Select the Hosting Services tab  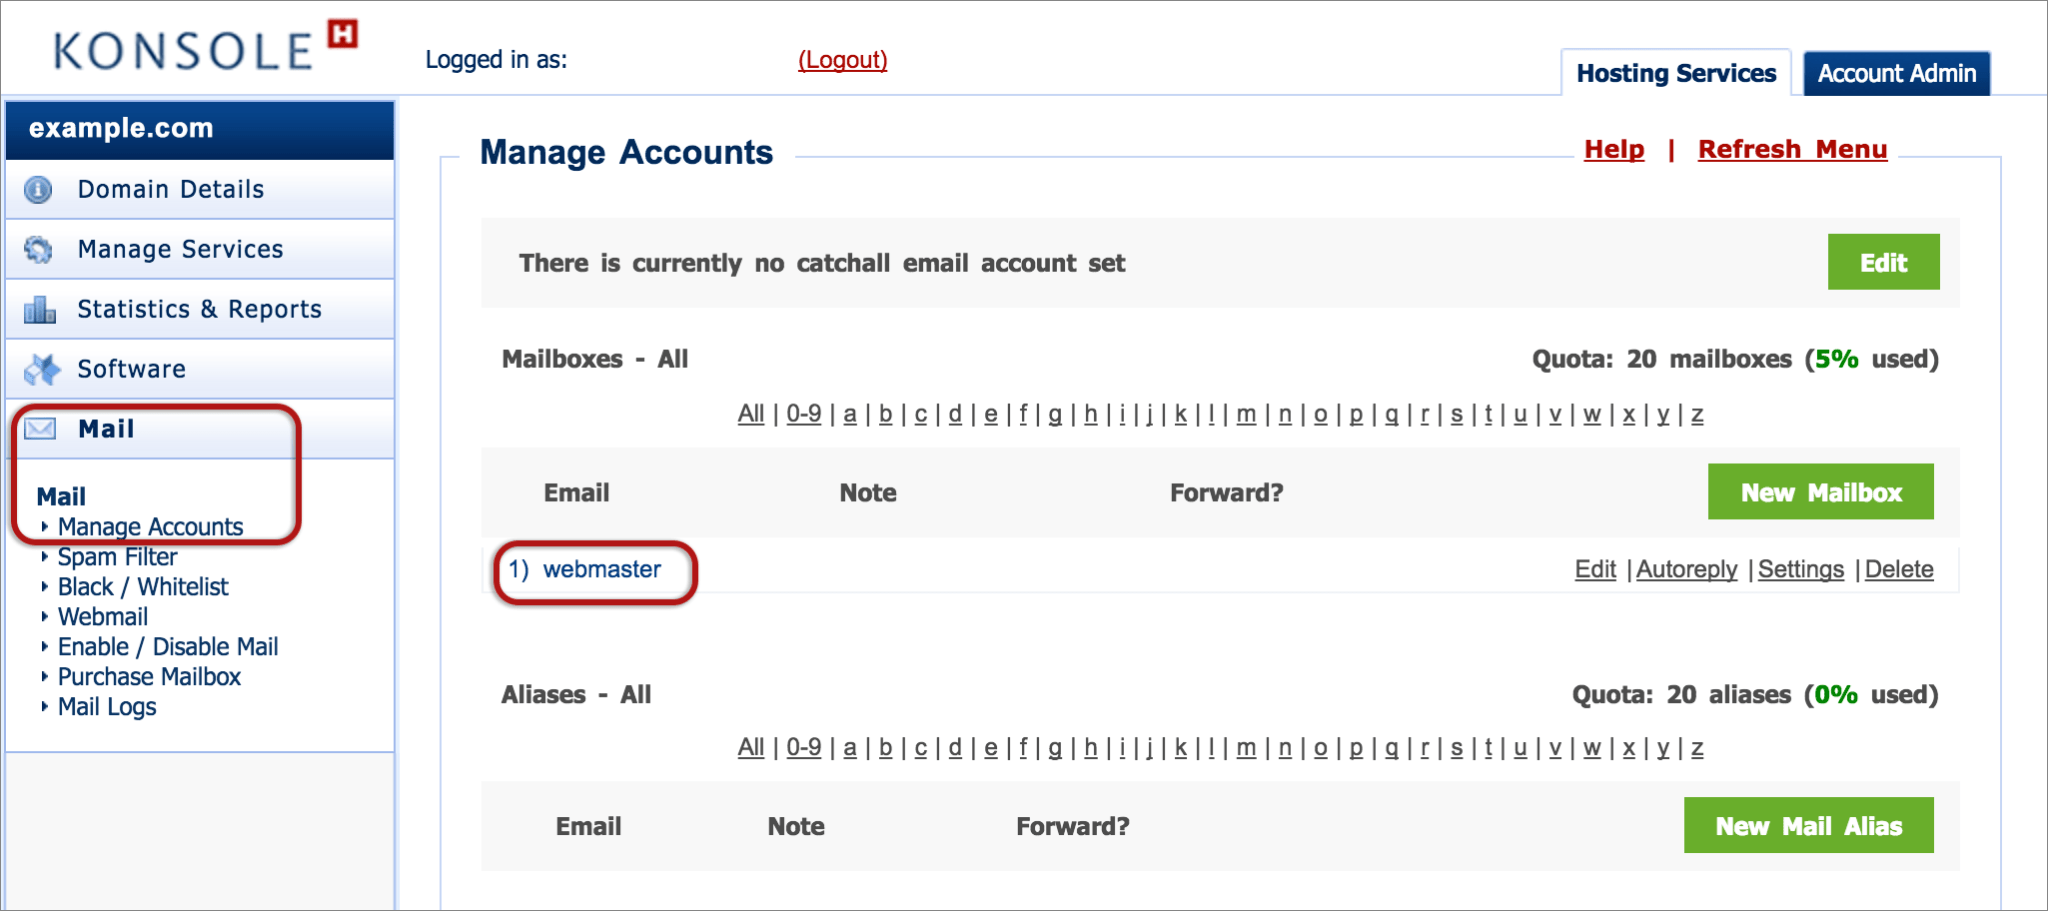[1676, 71]
